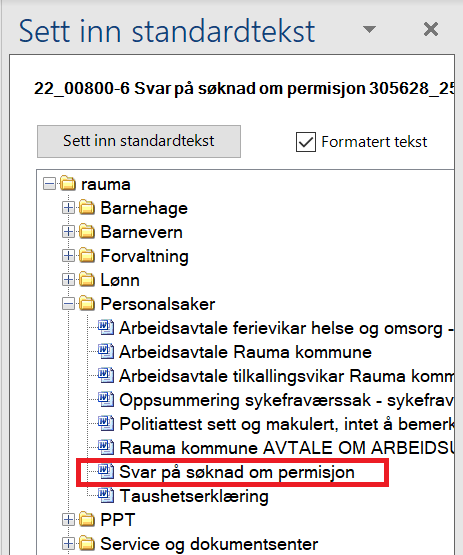The width and height of the screenshot is (463, 555).
Task: Toggle the Formatert tekst checkbox
Action: pos(305,142)
